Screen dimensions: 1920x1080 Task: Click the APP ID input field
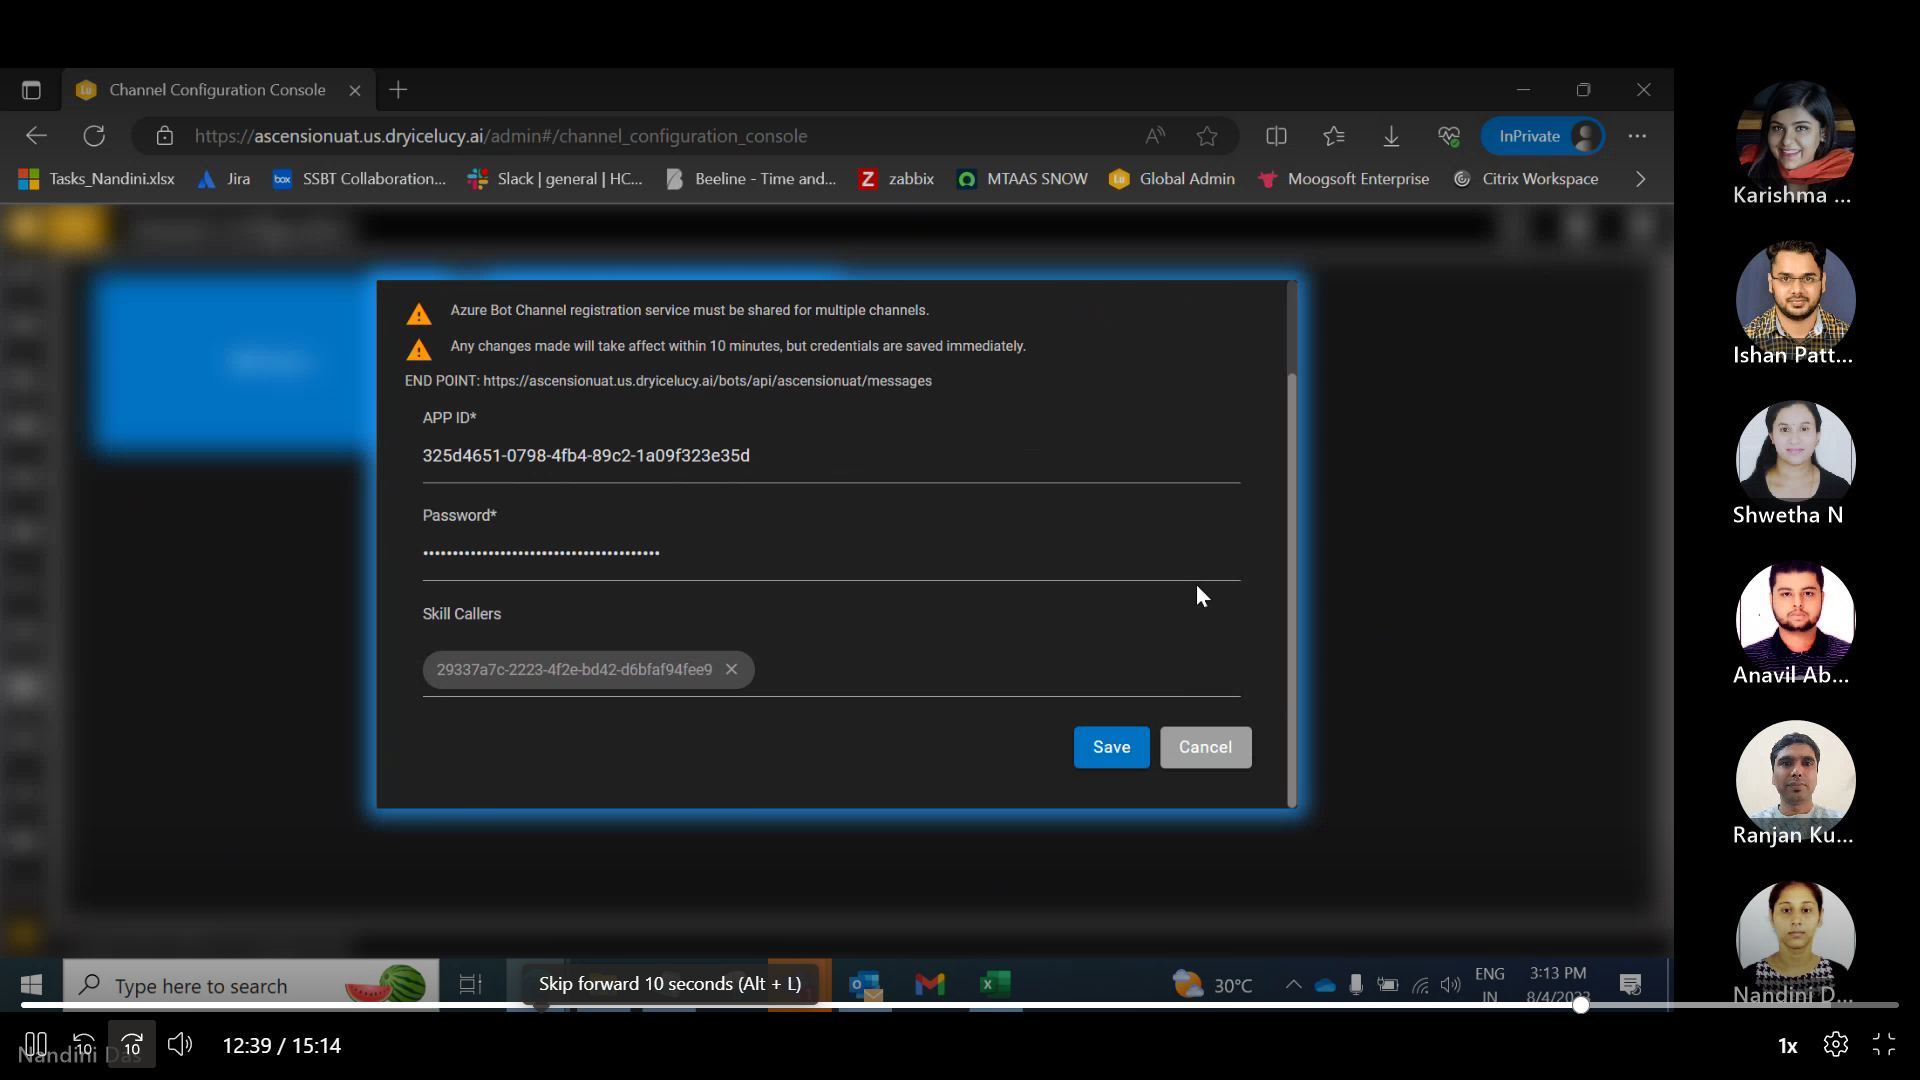point(830,456)
